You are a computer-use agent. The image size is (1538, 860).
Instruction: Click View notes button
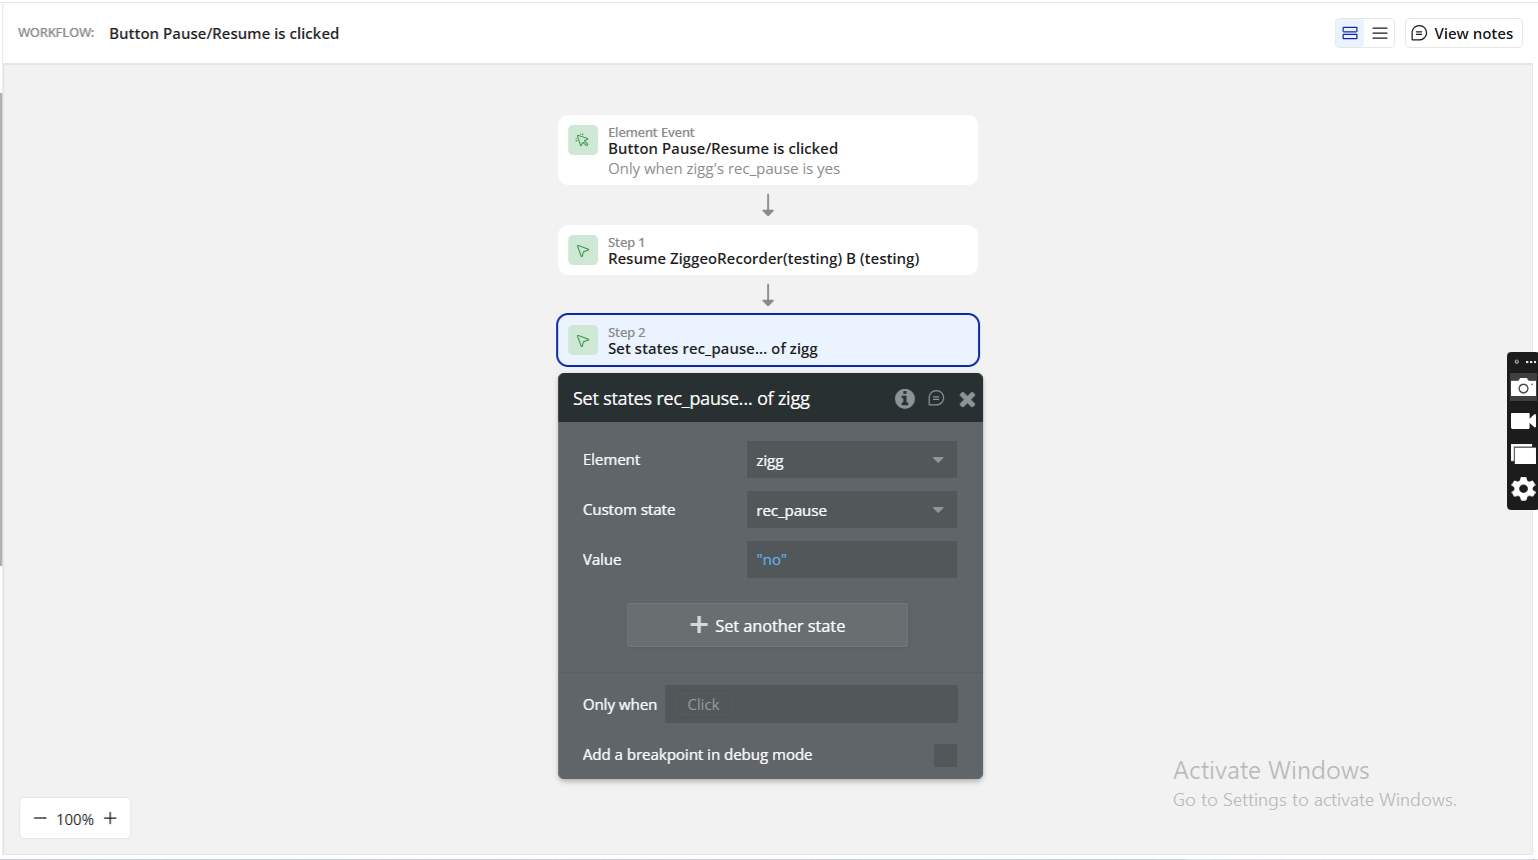pos(1463,33)
